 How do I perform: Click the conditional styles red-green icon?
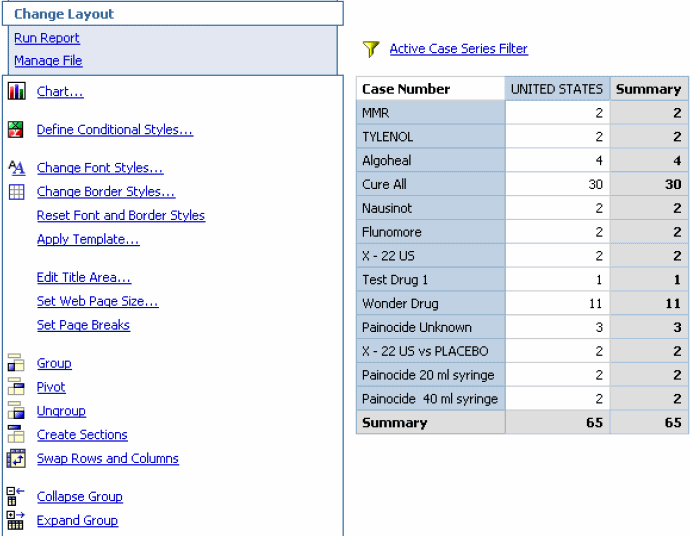16,129
